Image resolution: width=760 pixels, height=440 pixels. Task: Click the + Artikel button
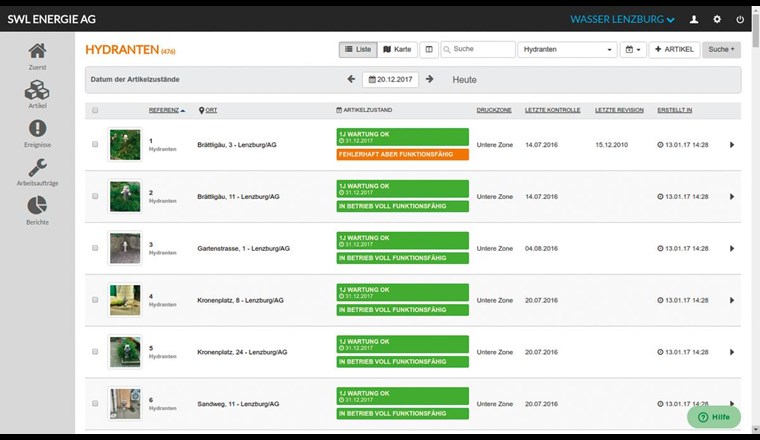(674, 49)
